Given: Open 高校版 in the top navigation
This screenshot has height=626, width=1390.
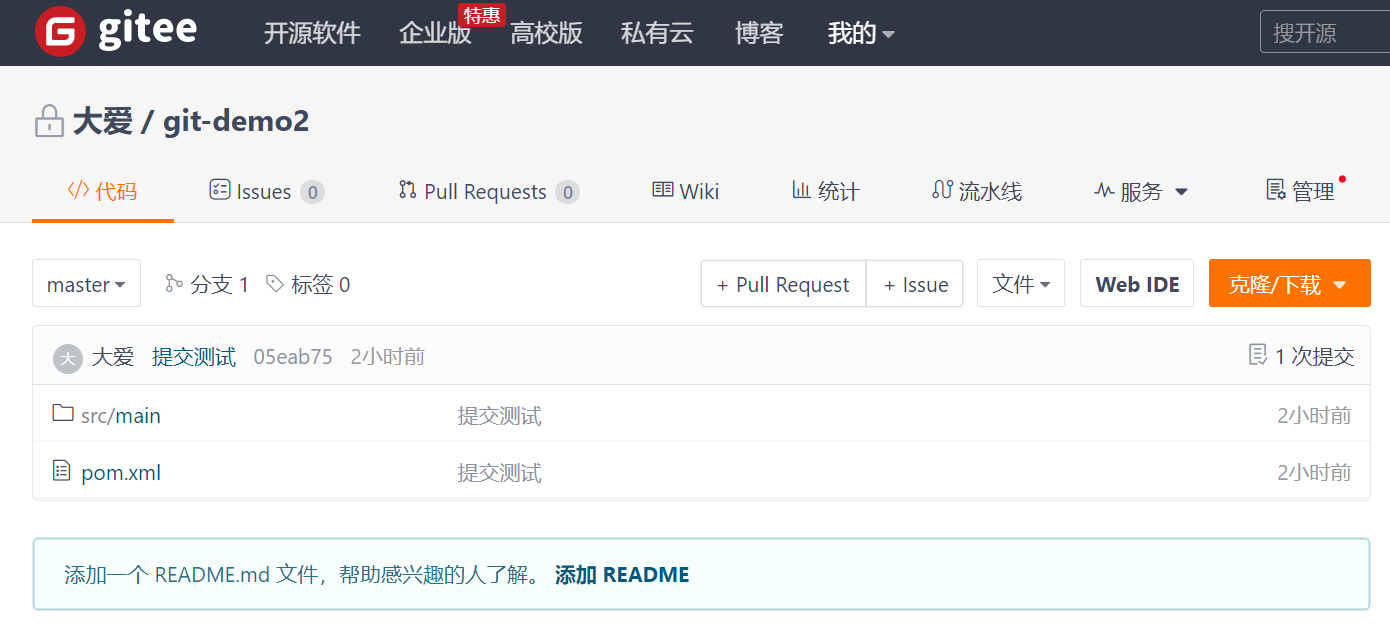Looking at the screenshot, I should pyautogui.click(x=546, y=33).
